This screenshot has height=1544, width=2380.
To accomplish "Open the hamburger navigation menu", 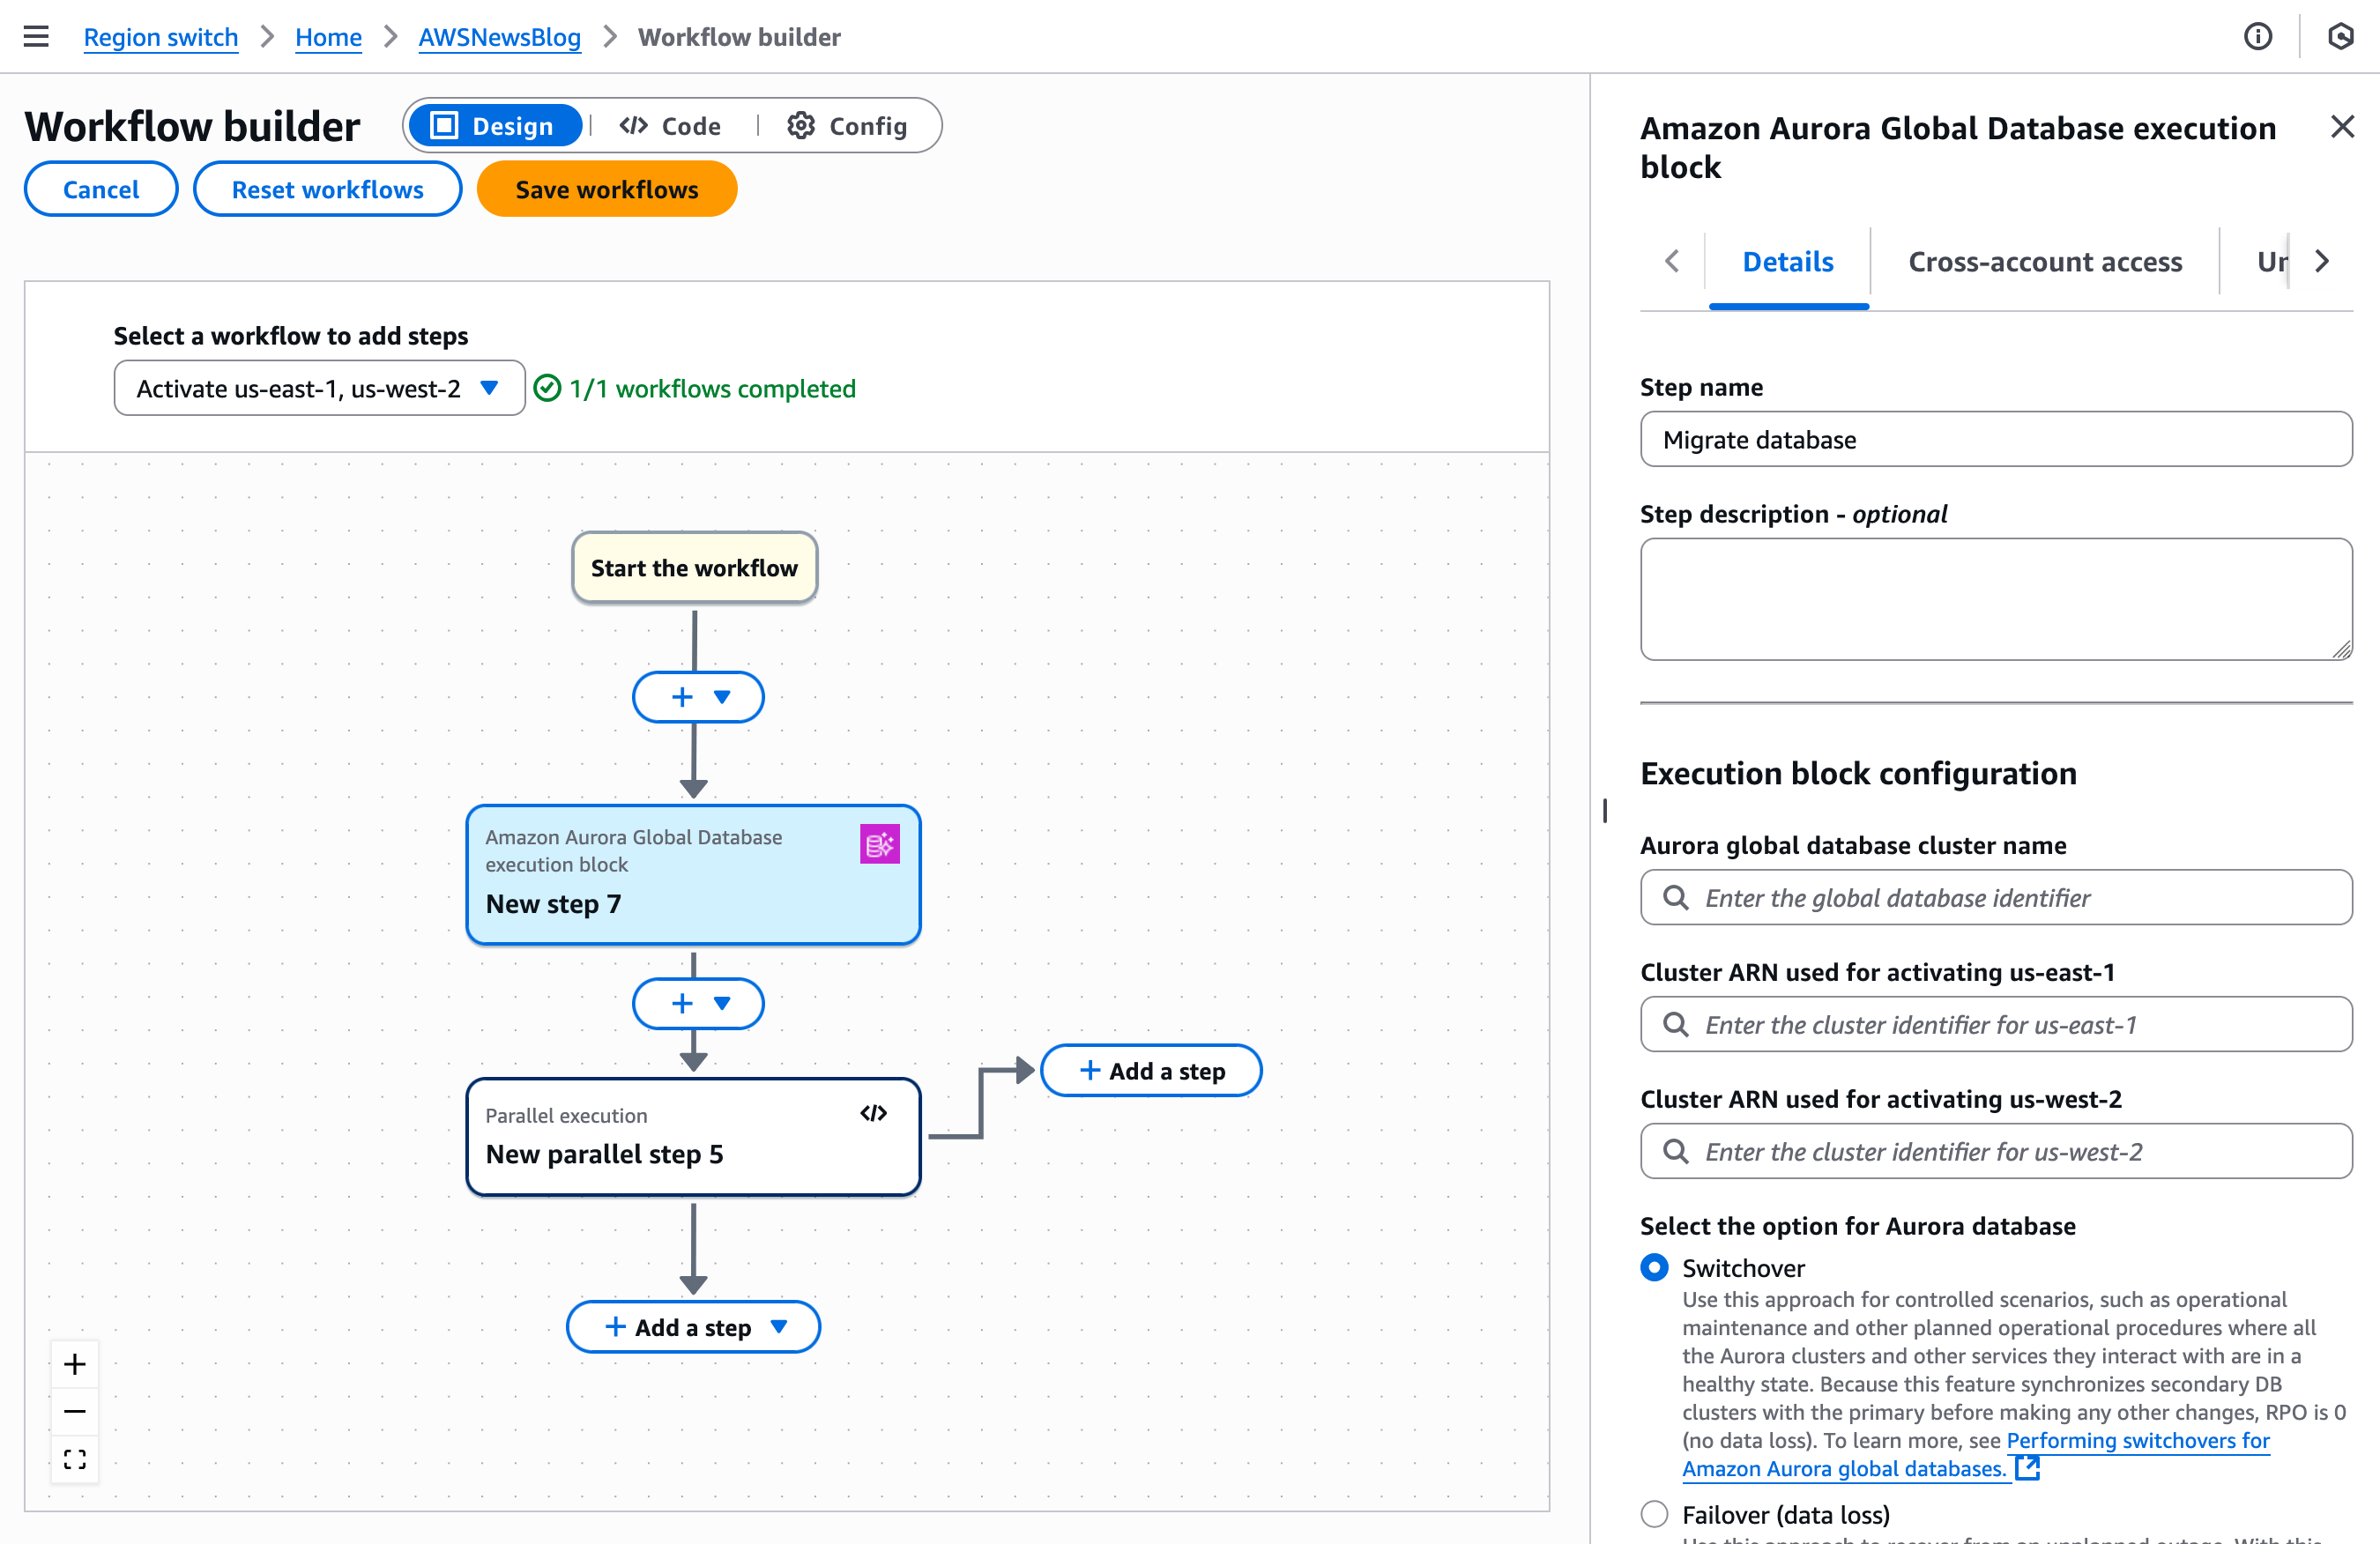I will (36, 37).
